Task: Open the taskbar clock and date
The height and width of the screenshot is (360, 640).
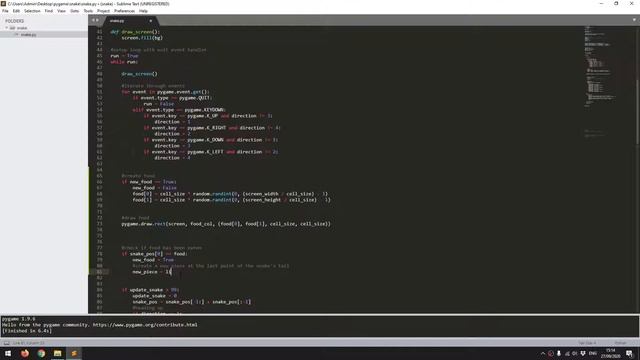Action: 611,353
